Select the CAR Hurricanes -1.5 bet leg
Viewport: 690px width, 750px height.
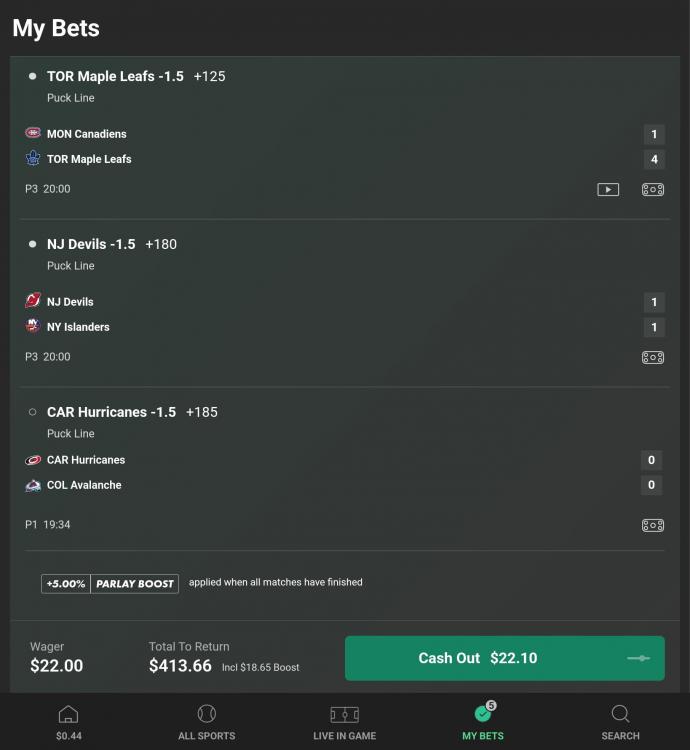coord(111,412)
